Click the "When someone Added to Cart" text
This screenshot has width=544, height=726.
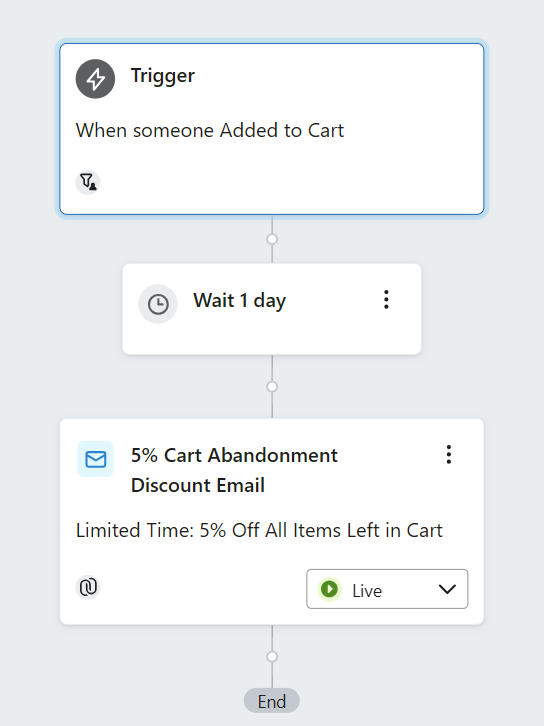coord(210,130)
